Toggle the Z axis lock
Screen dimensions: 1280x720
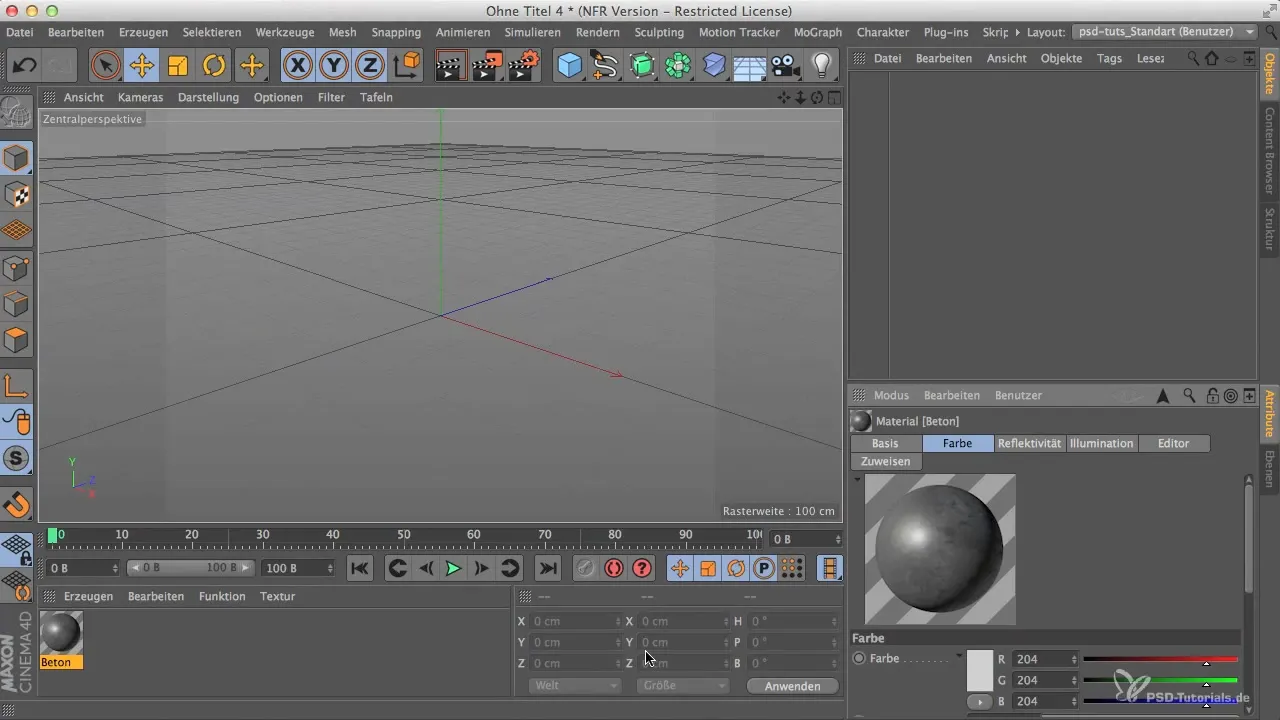coord(370,66)
